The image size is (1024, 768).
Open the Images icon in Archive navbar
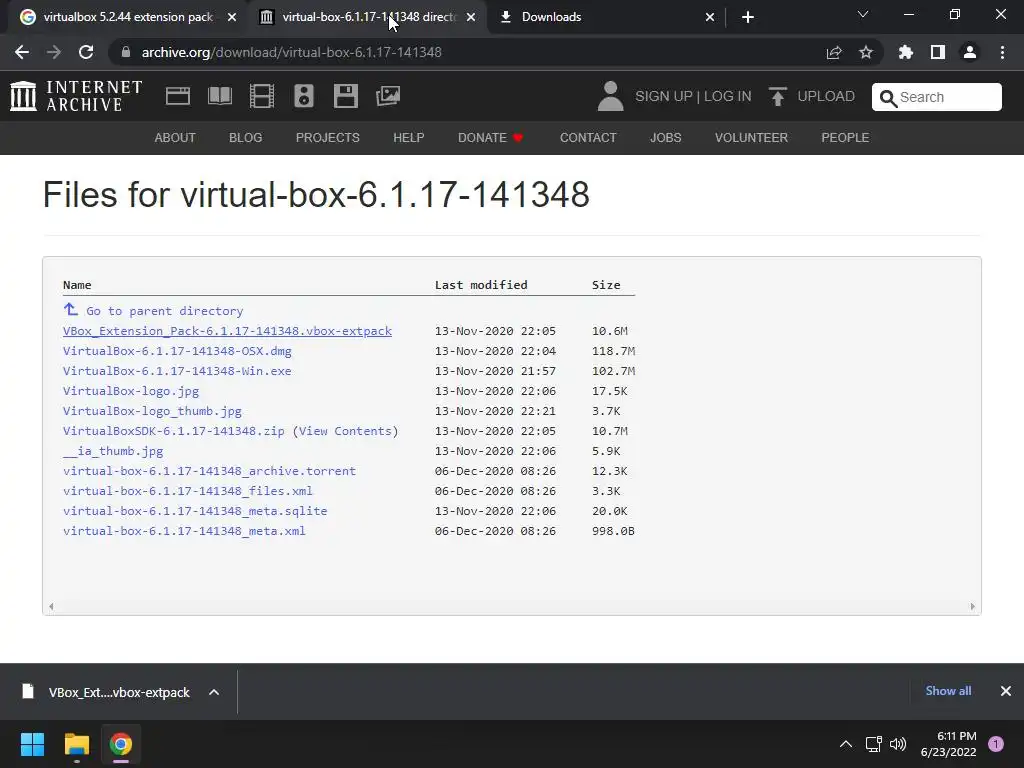(x=388, y=96)
